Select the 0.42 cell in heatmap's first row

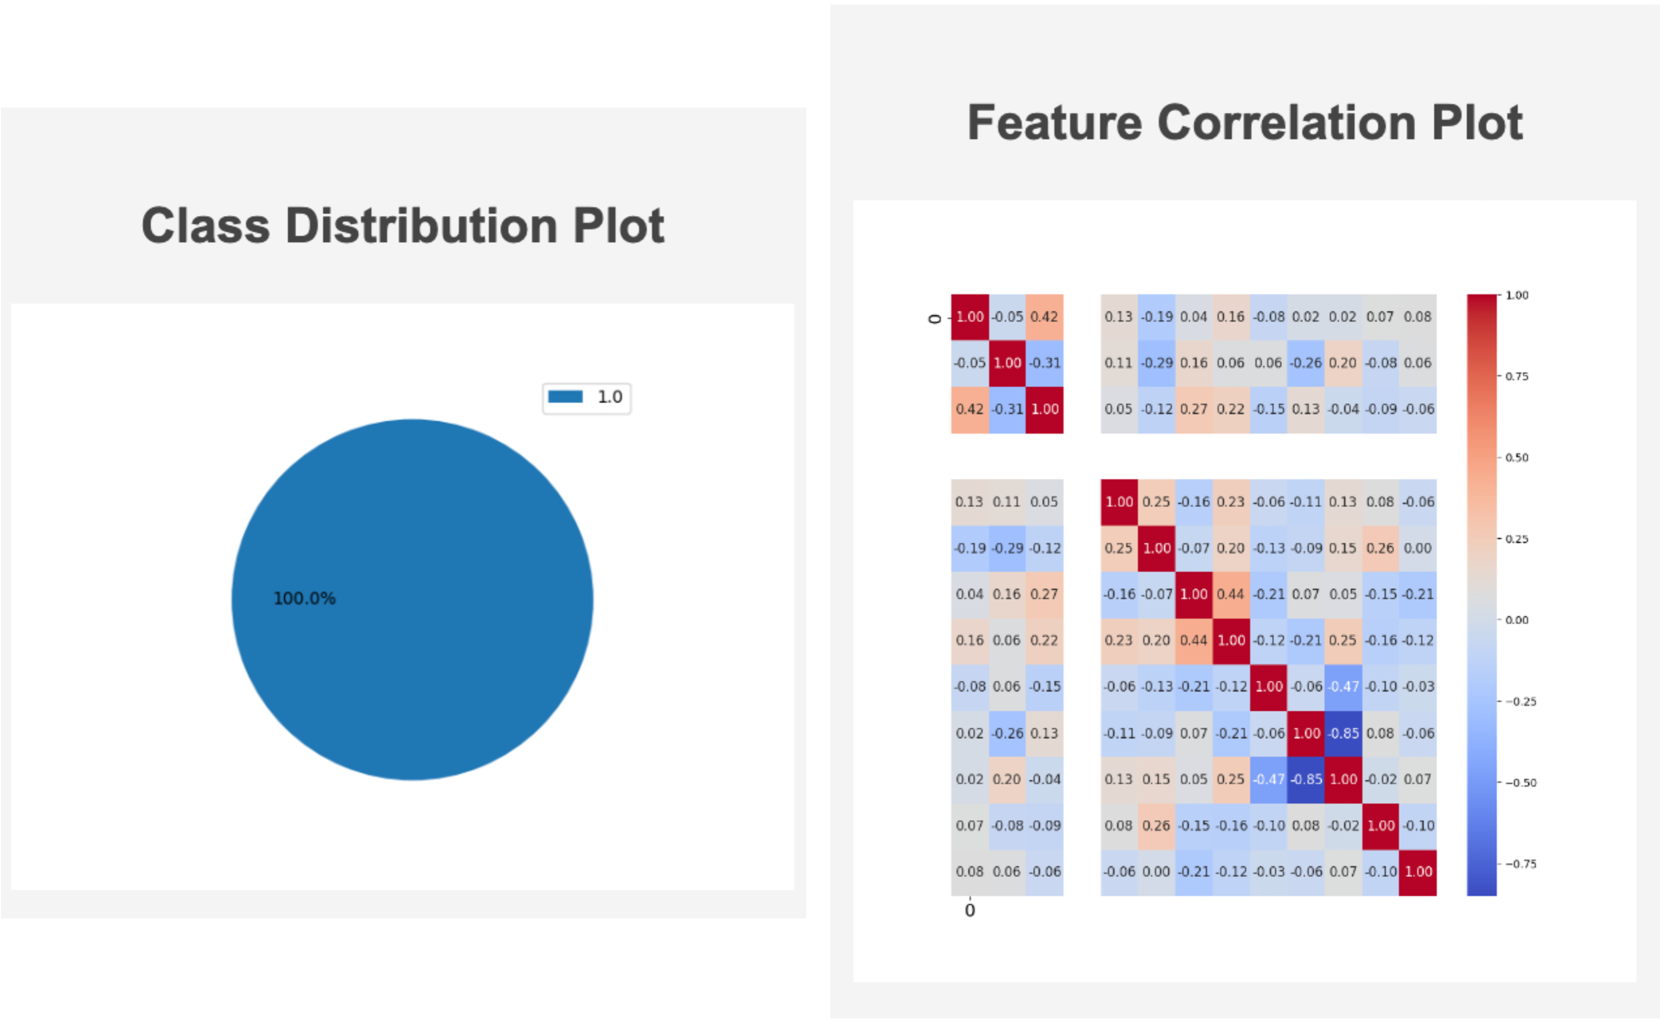[1044, 317]
